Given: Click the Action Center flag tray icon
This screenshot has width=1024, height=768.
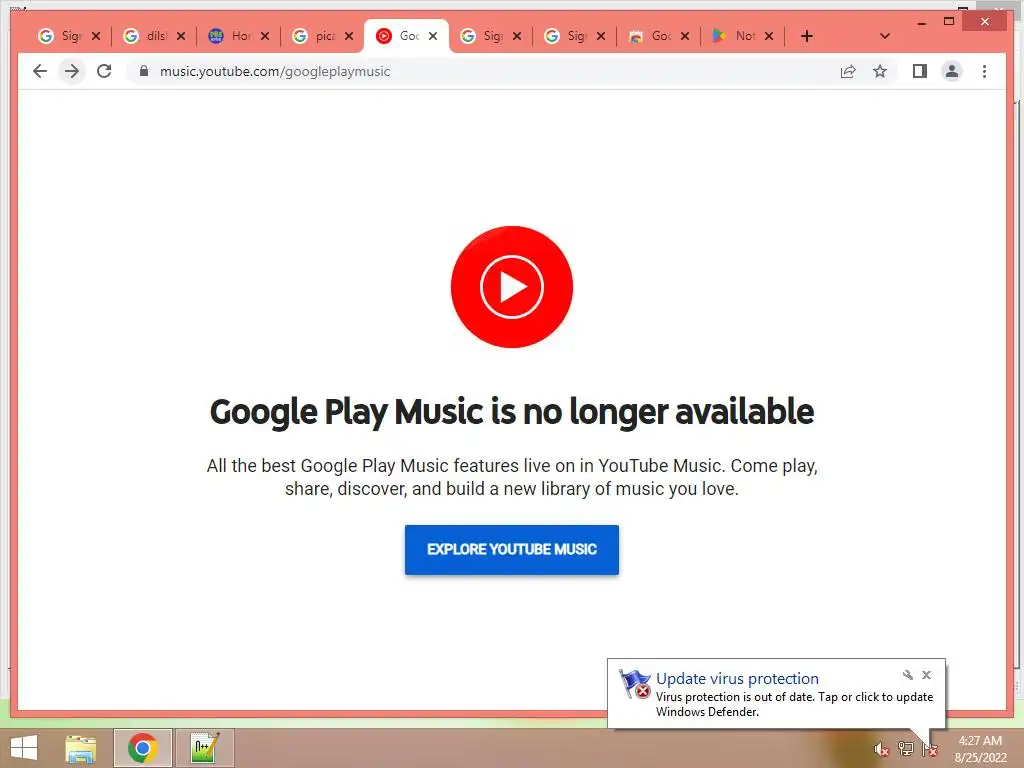Looking at the screenshot, I should point(930,749).
